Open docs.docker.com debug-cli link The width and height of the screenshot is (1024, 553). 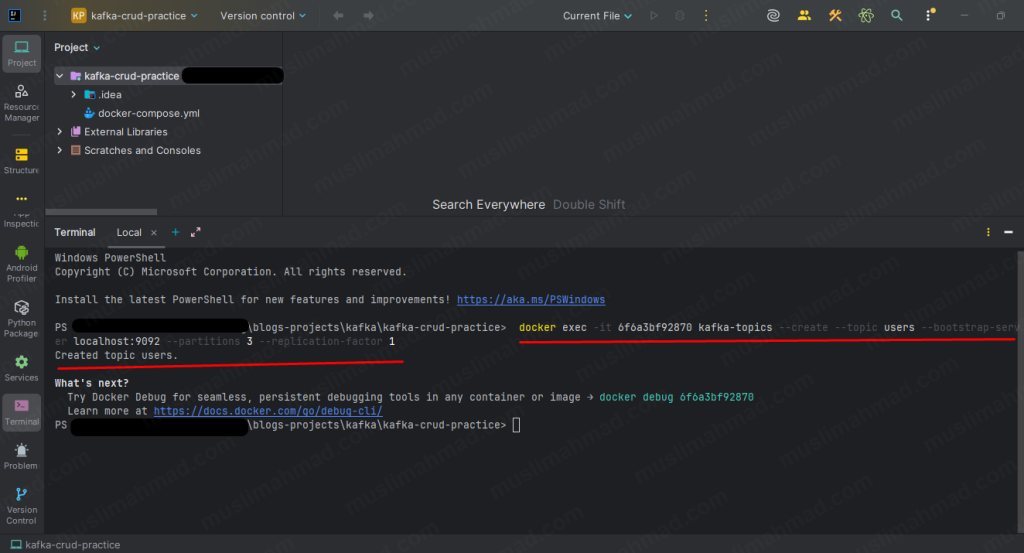point(268,411)
